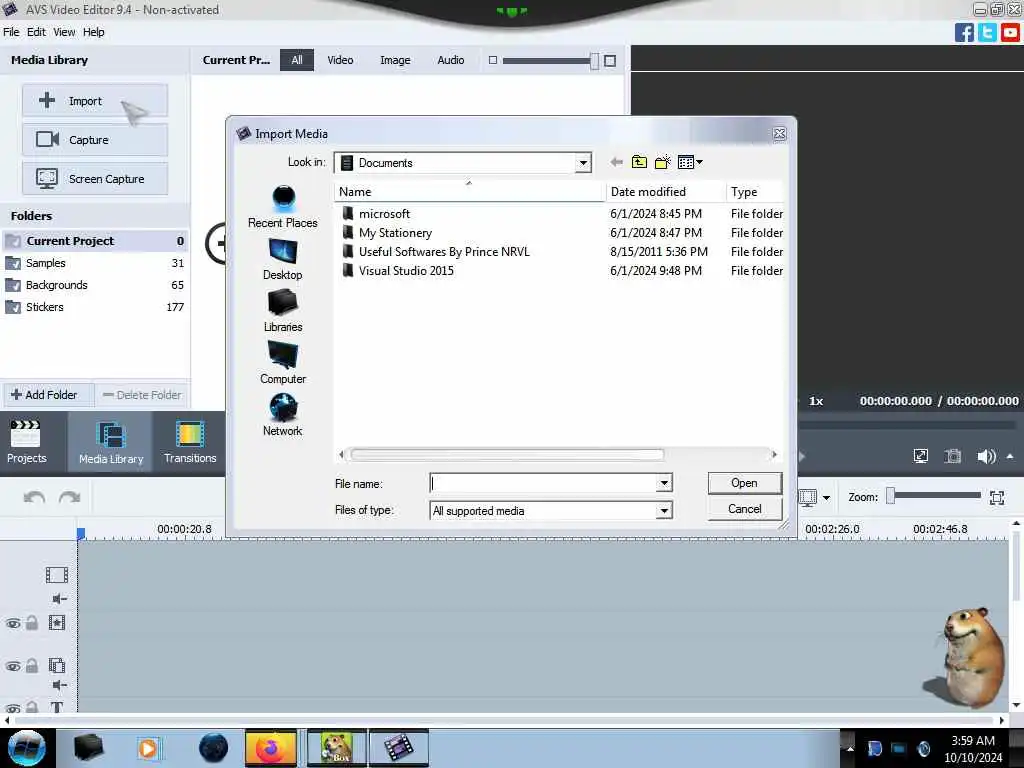Go to Desktop in dialog sidebar
Screen dimensions: 1024x768
point(283,259)
